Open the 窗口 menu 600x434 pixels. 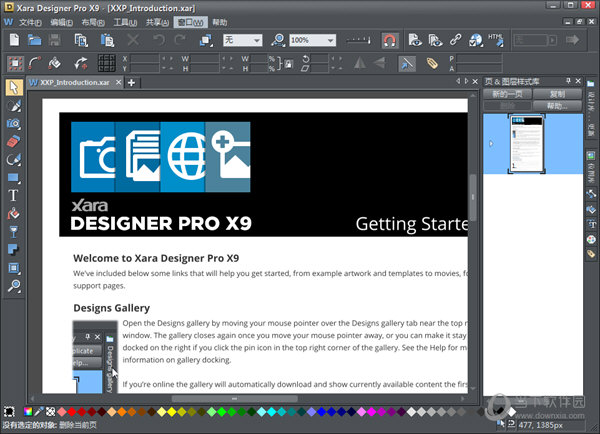tap(191, 23)
